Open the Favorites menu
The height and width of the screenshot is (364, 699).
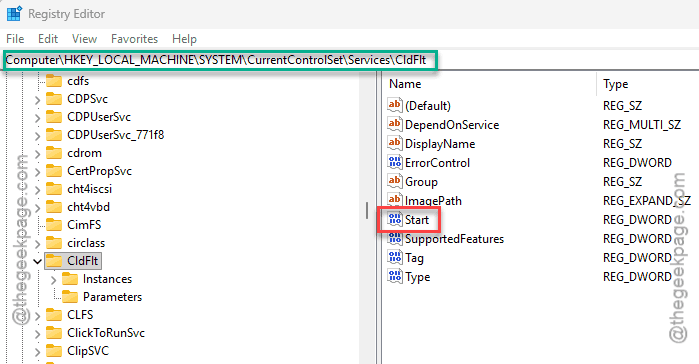[x=134, y=39]
